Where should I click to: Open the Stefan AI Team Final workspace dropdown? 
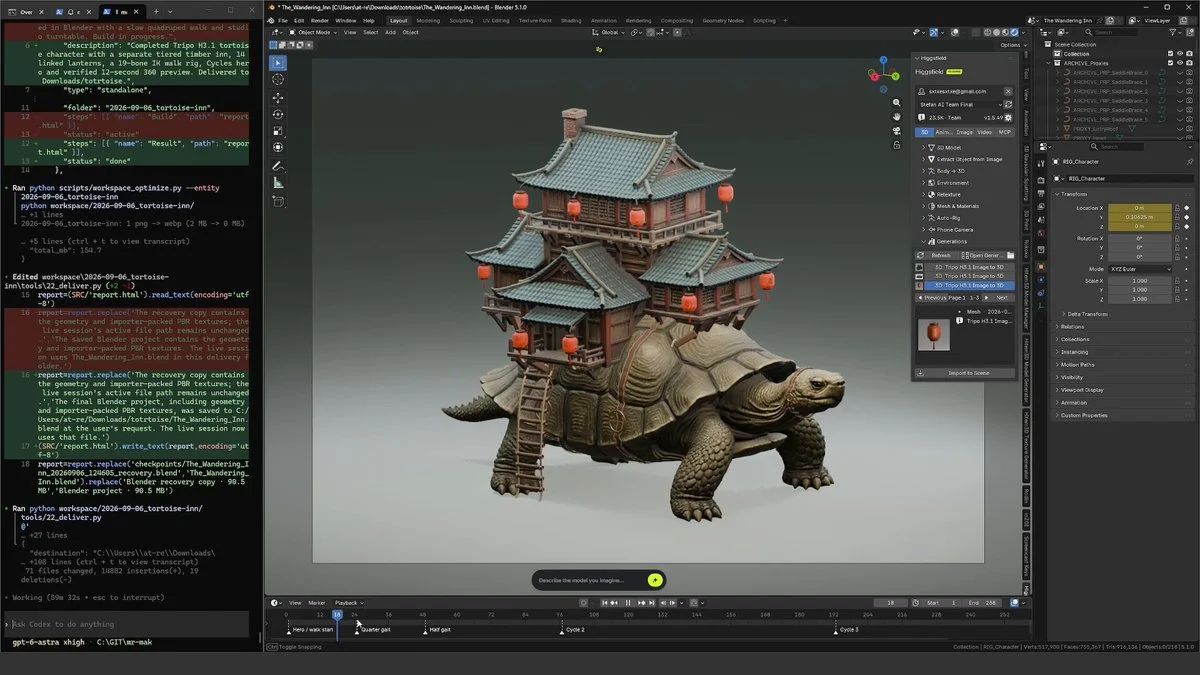(x=960, y=104)
